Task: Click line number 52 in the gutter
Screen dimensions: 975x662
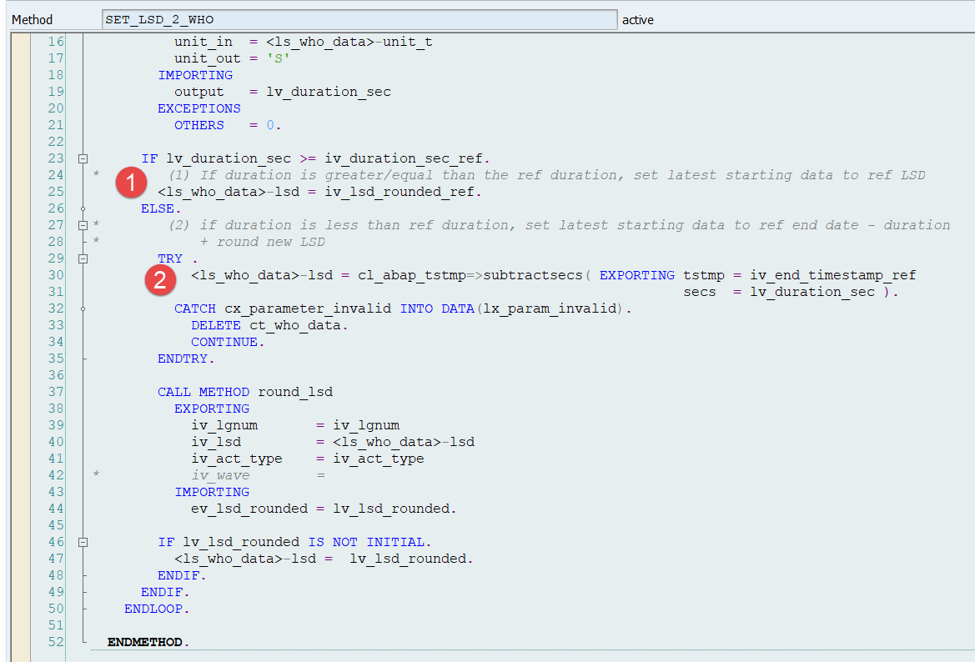Action: [x=56, y=641]
